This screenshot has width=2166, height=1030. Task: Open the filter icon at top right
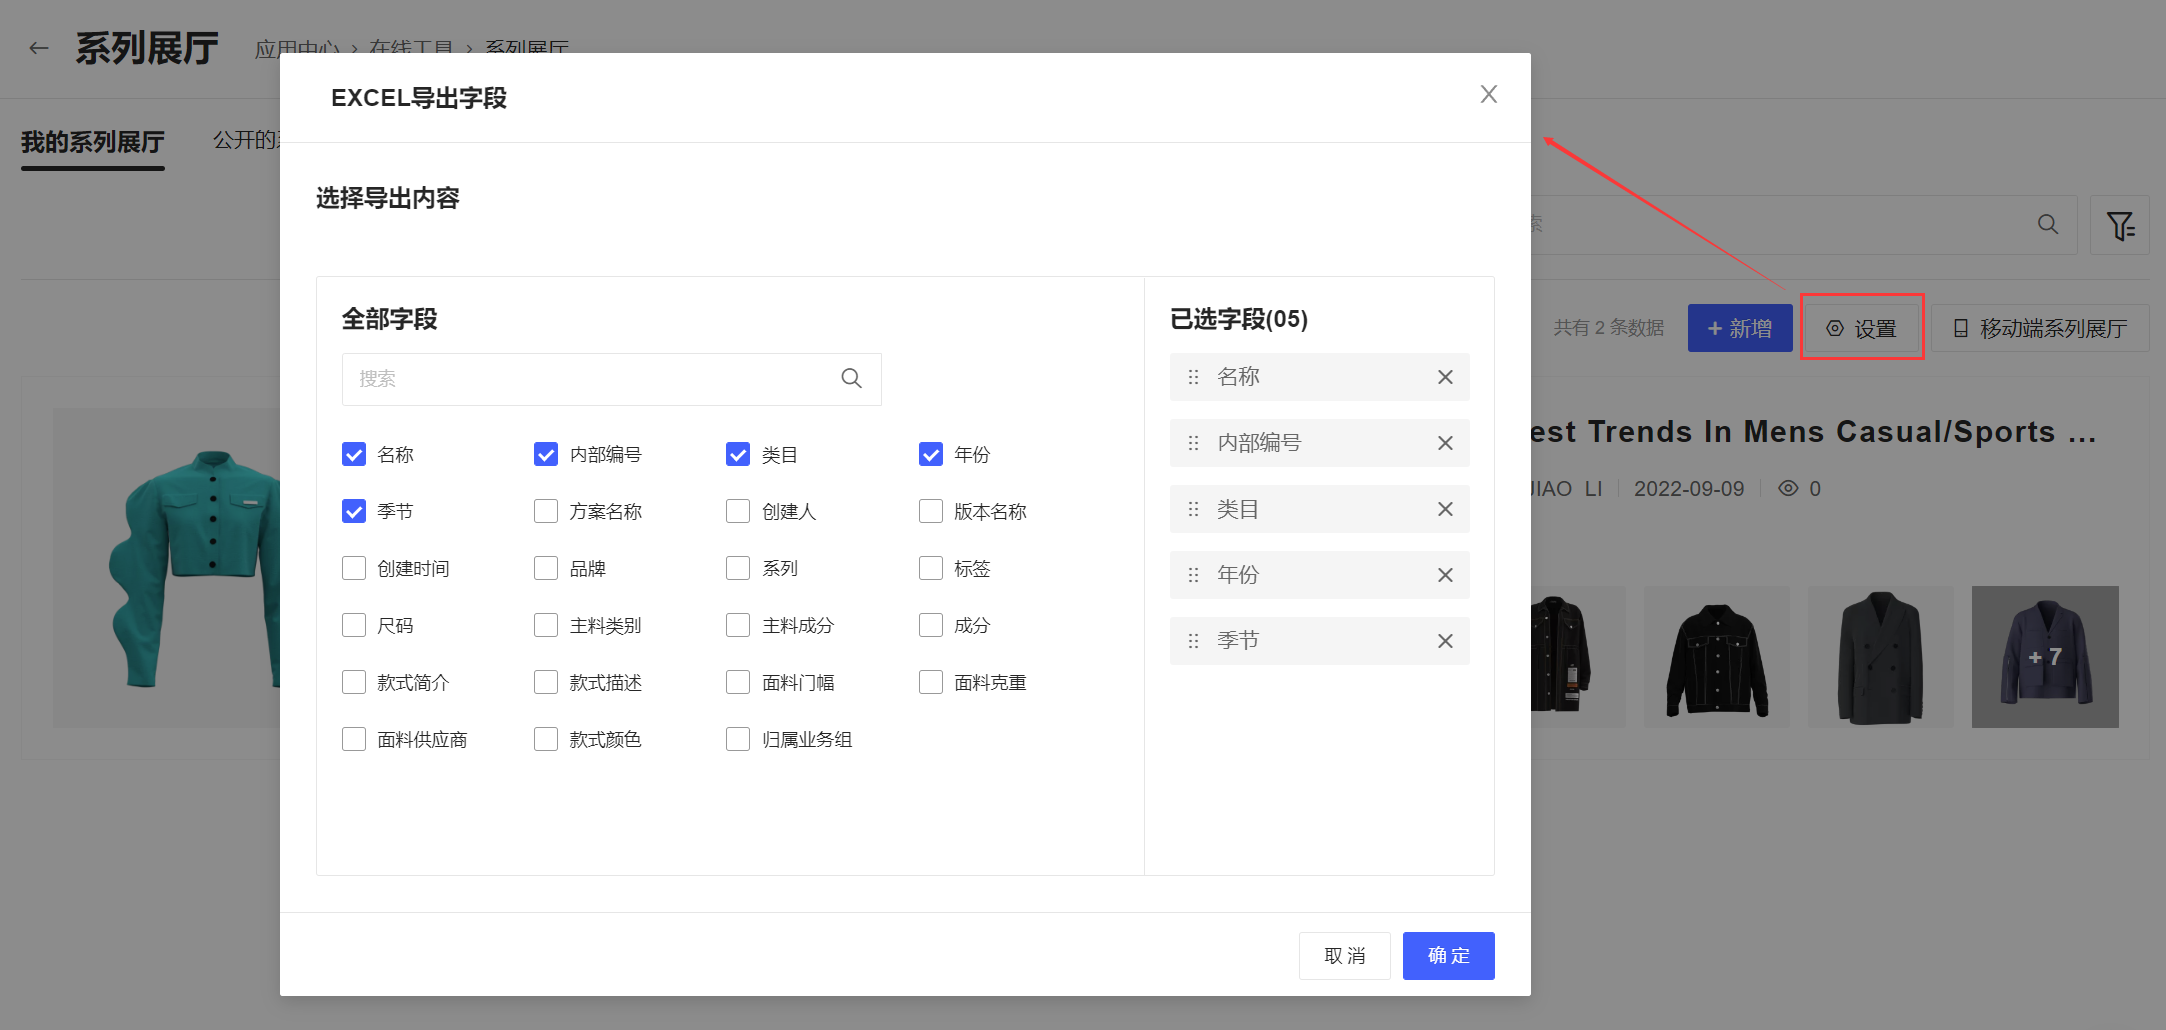tap(2119, 225)
